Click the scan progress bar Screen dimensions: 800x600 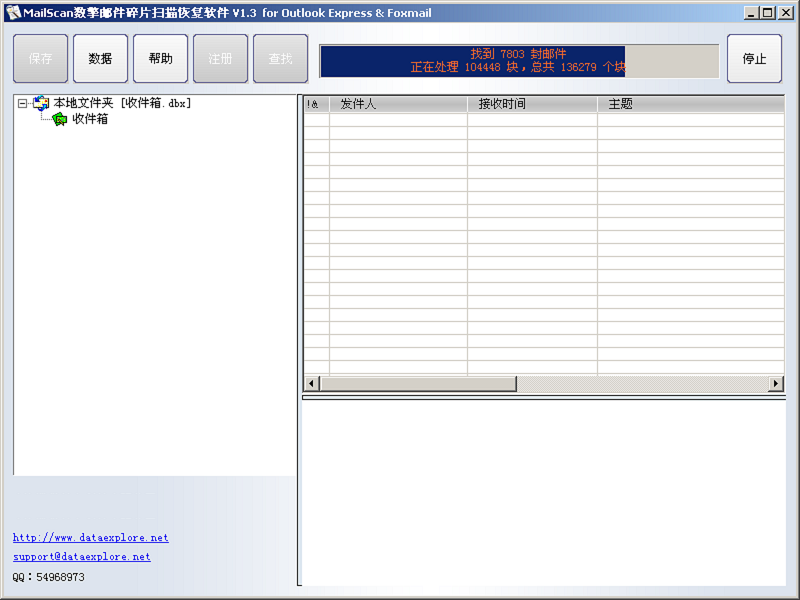[519, 61]
